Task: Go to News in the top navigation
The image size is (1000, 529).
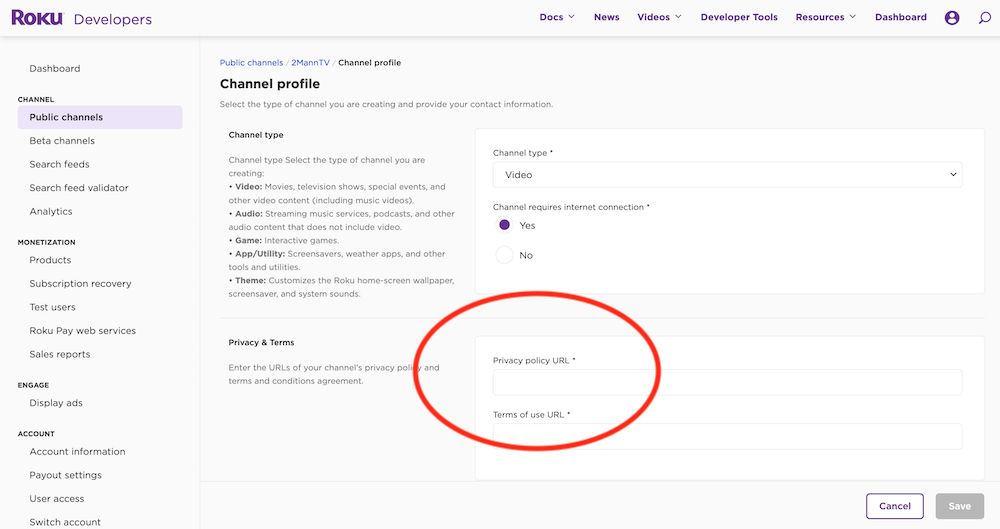Action: click(x=607, y=17)
